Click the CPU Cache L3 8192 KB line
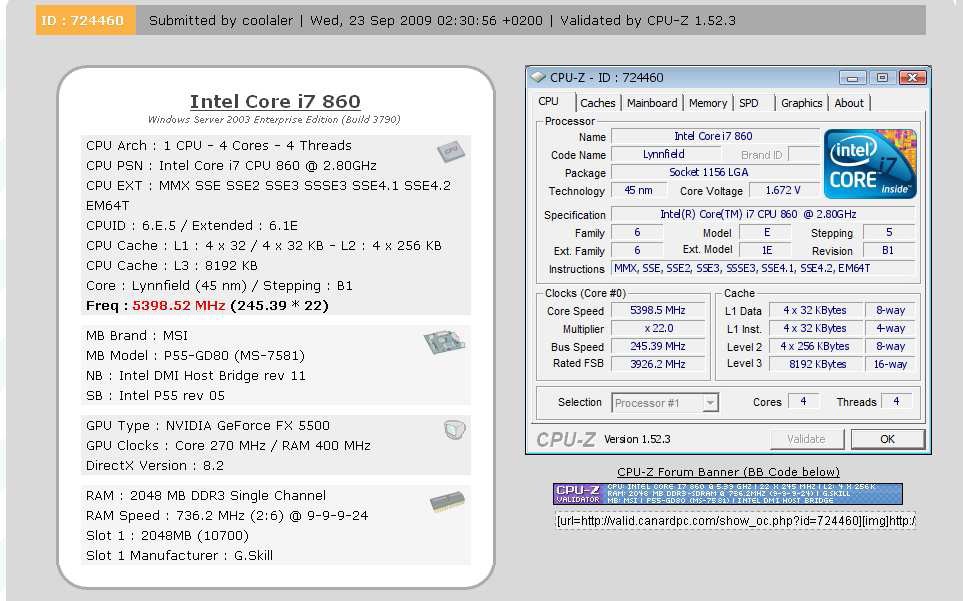This screenshot has width=963, height=601. [x=171, y=266]
